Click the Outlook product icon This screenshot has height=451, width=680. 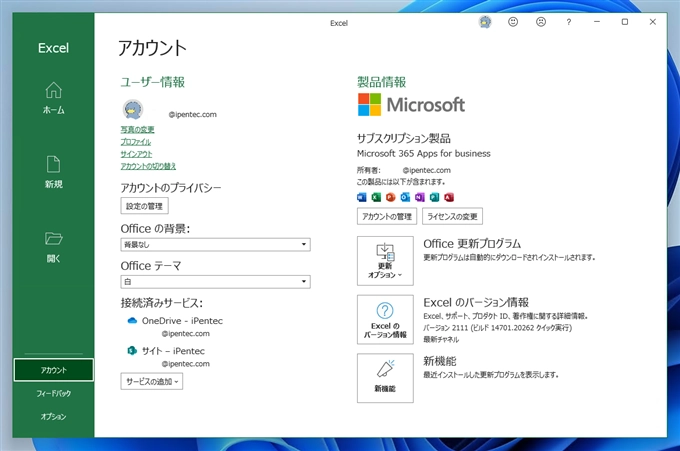(x=405, y=197)
